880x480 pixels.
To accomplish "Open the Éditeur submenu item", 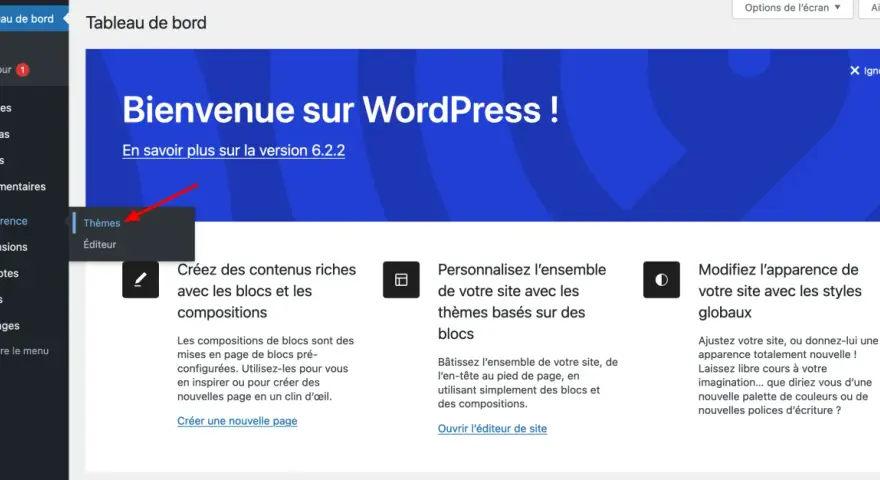I will (99, 244).
